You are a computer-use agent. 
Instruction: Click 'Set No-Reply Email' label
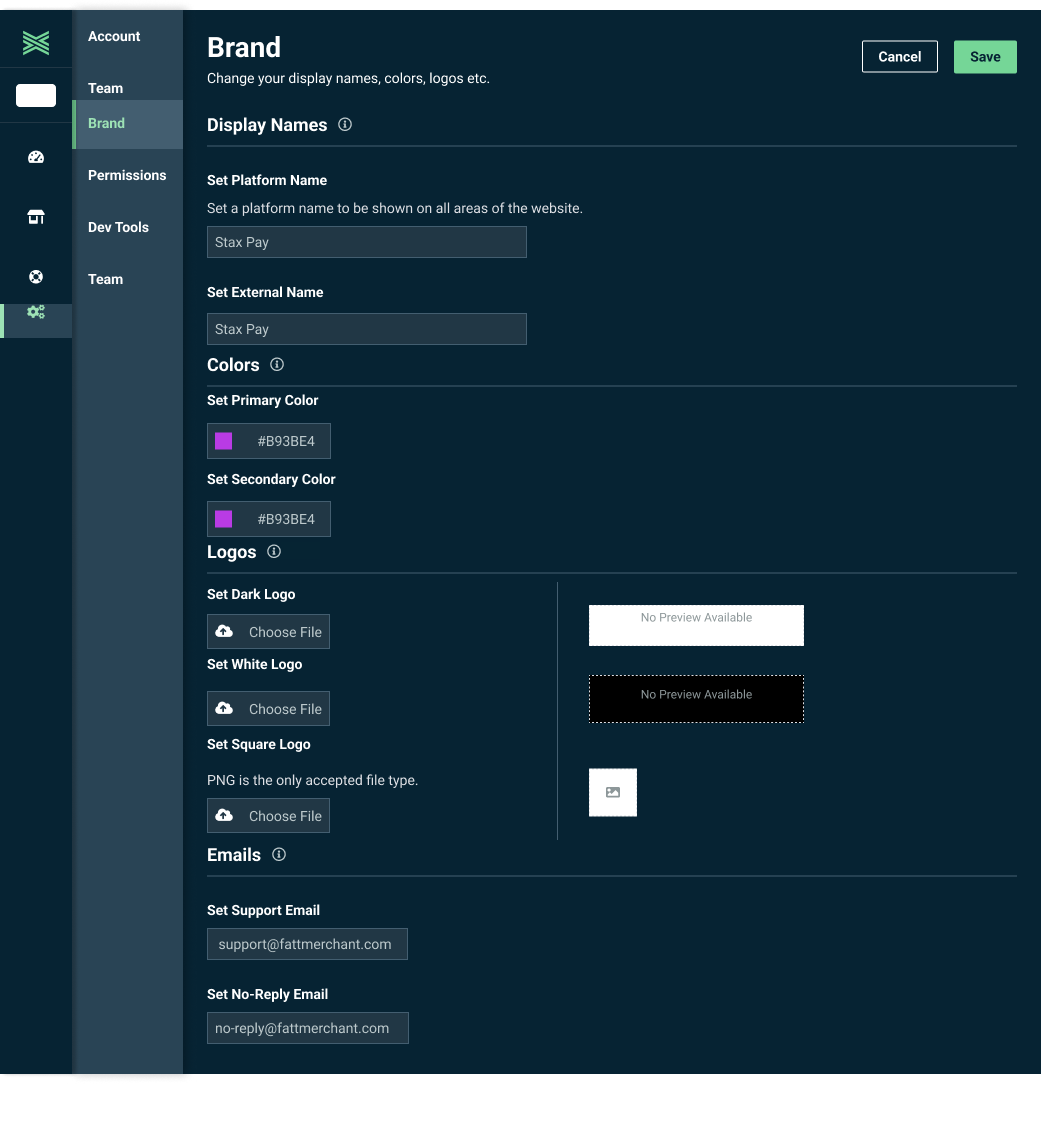point(268,994)
